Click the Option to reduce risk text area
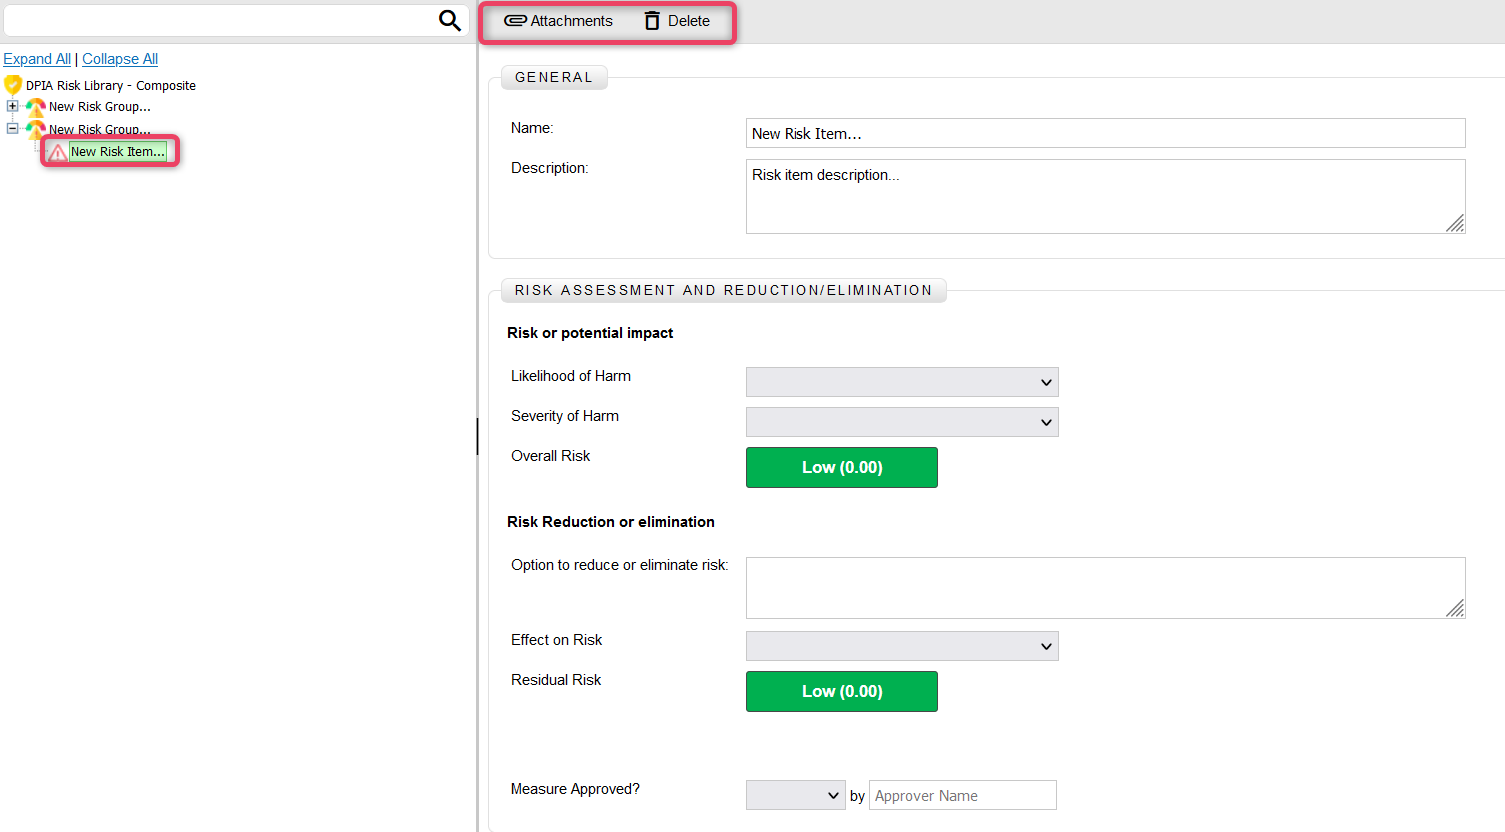This screenshot has width=1505, height=832. 1105,588
